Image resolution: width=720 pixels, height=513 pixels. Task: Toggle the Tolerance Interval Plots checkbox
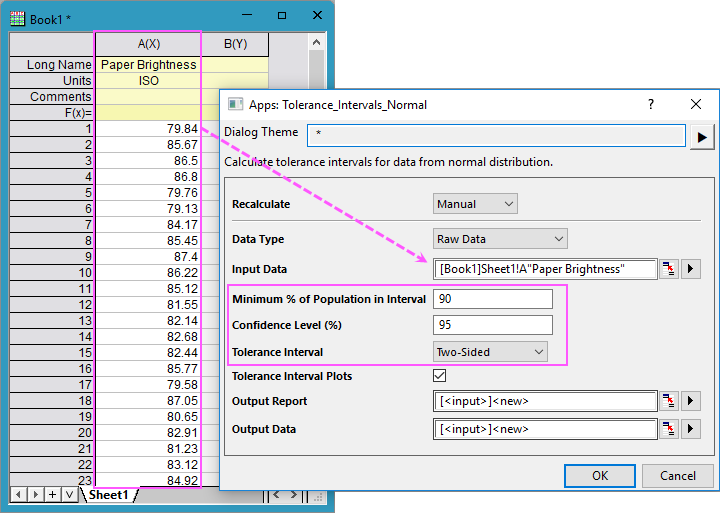(440, 376)
